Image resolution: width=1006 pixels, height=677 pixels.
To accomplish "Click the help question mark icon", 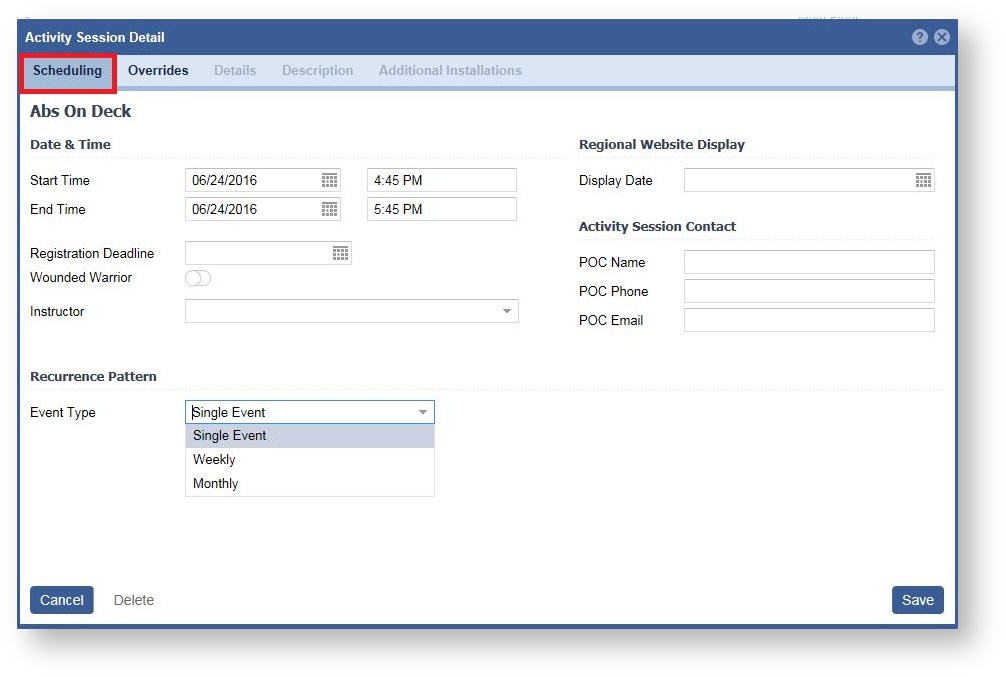I will 918,37.
